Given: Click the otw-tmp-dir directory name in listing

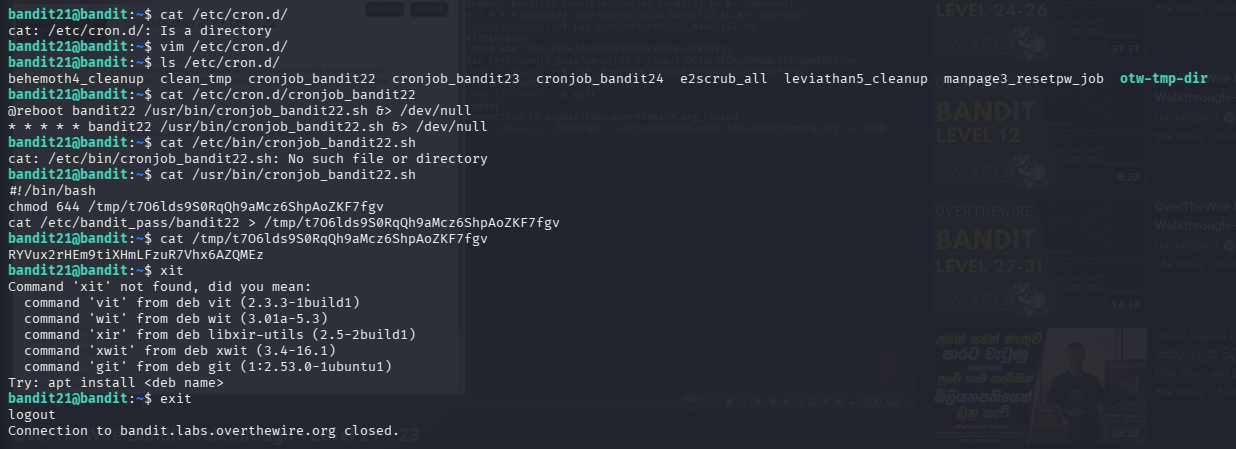Looking at the screenshot, I should point(1163,78).
